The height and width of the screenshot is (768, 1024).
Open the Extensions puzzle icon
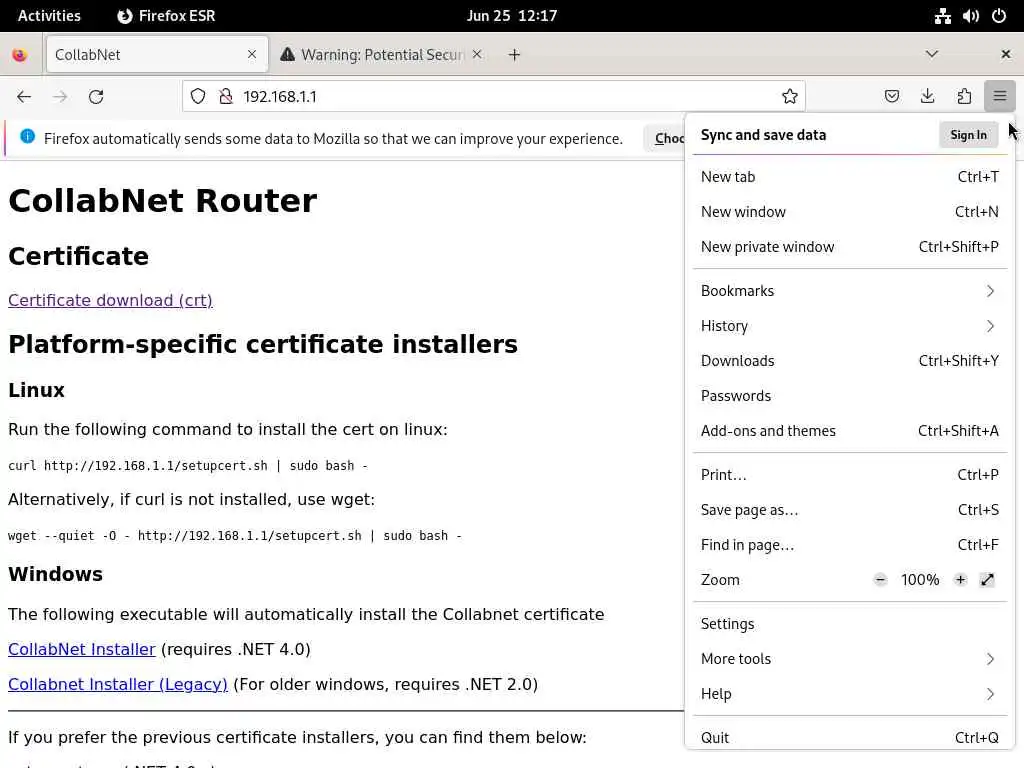[964, 97]
